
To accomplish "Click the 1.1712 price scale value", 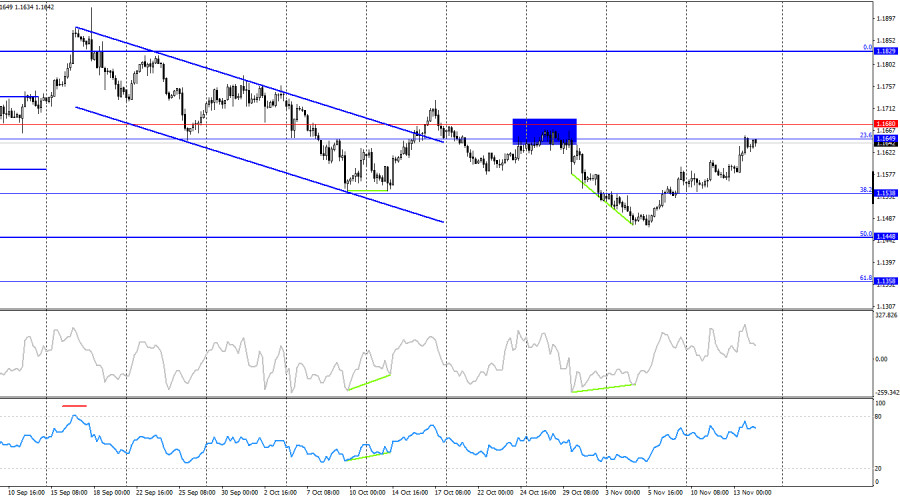I will (886, 108).
